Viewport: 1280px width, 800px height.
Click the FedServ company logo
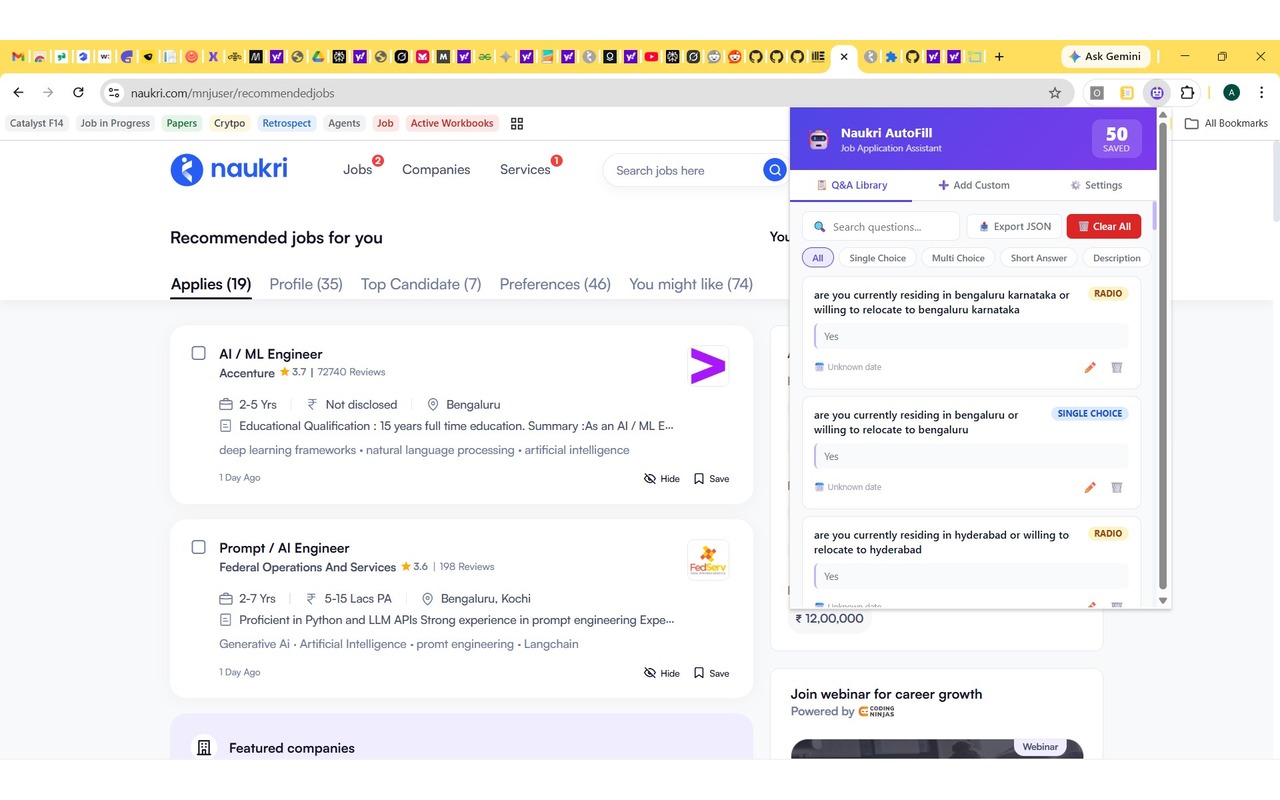(708, 560)
